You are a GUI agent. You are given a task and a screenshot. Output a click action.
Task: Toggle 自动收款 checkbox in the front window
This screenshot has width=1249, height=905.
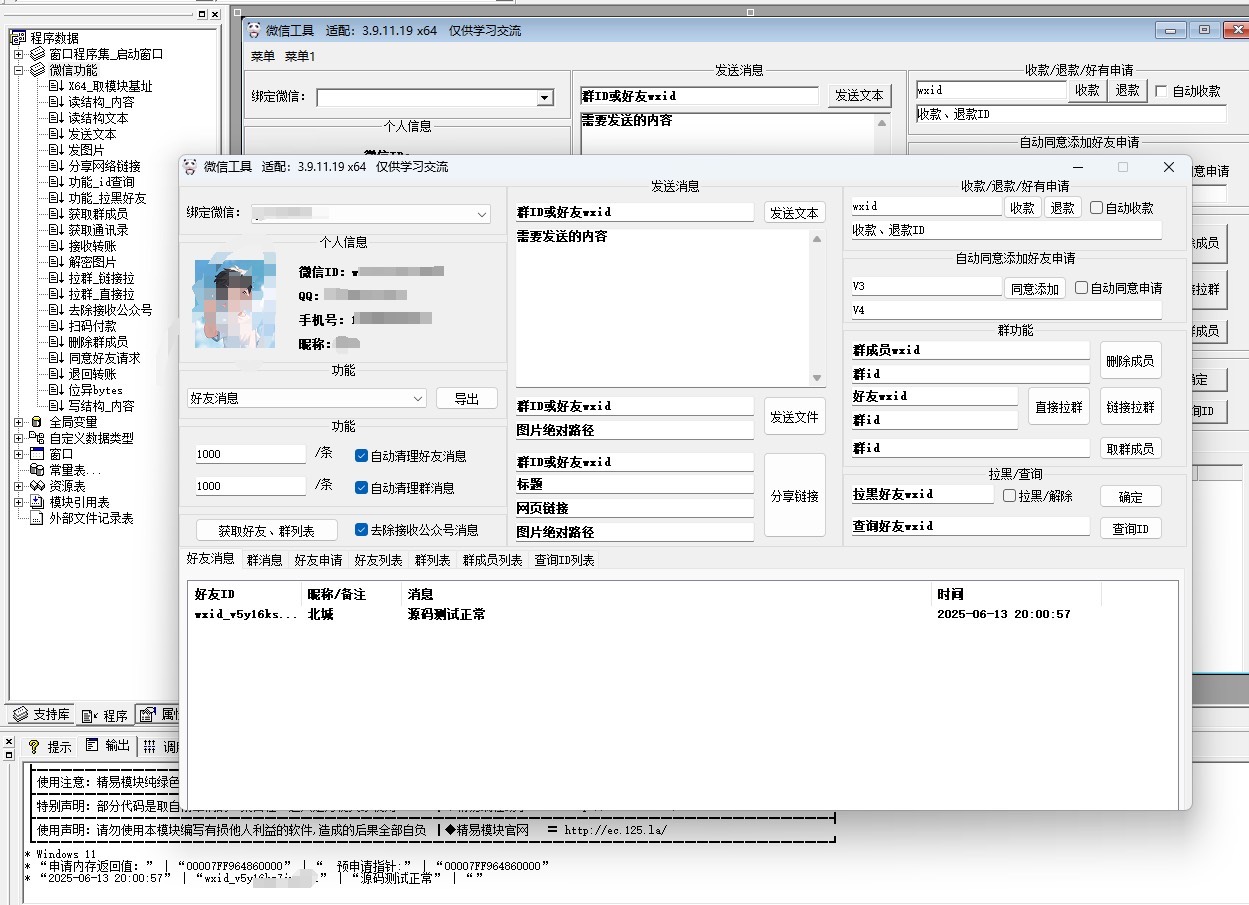tap(1097, 208)
